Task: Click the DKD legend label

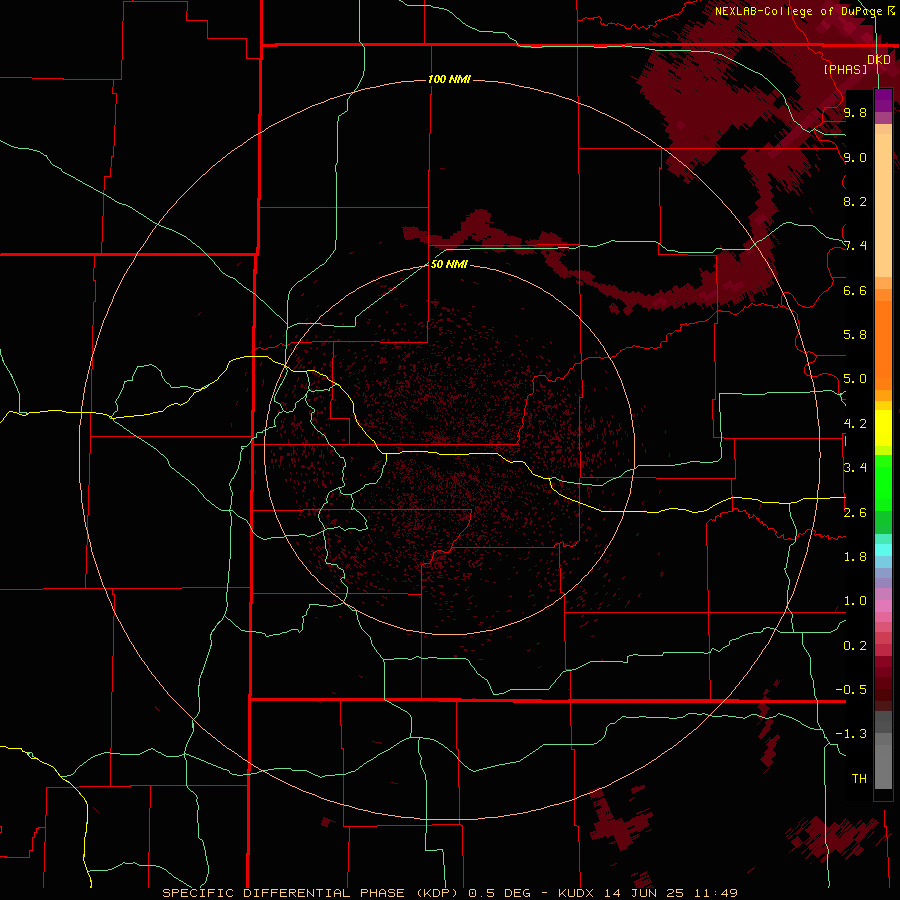Action: tap(879, 59)
